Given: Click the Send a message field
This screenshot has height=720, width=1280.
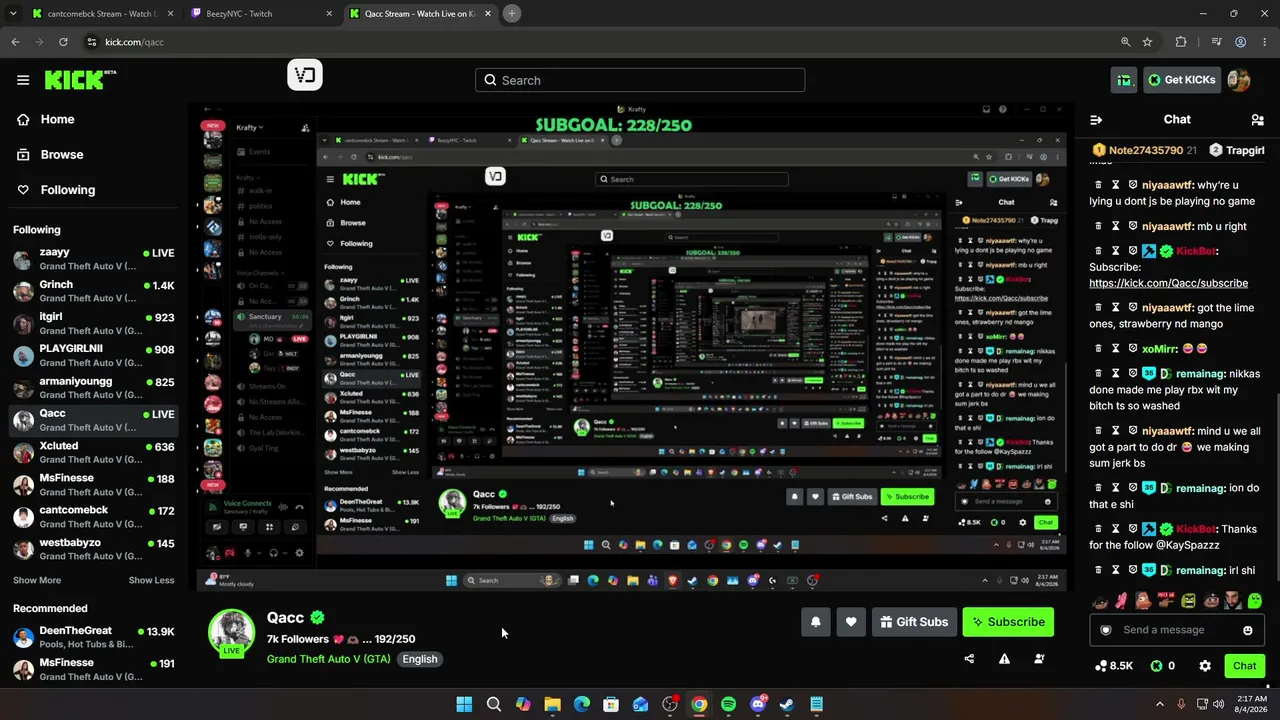Looking at the screenshot, I should pyautogui.click(x=1175, y=630).
